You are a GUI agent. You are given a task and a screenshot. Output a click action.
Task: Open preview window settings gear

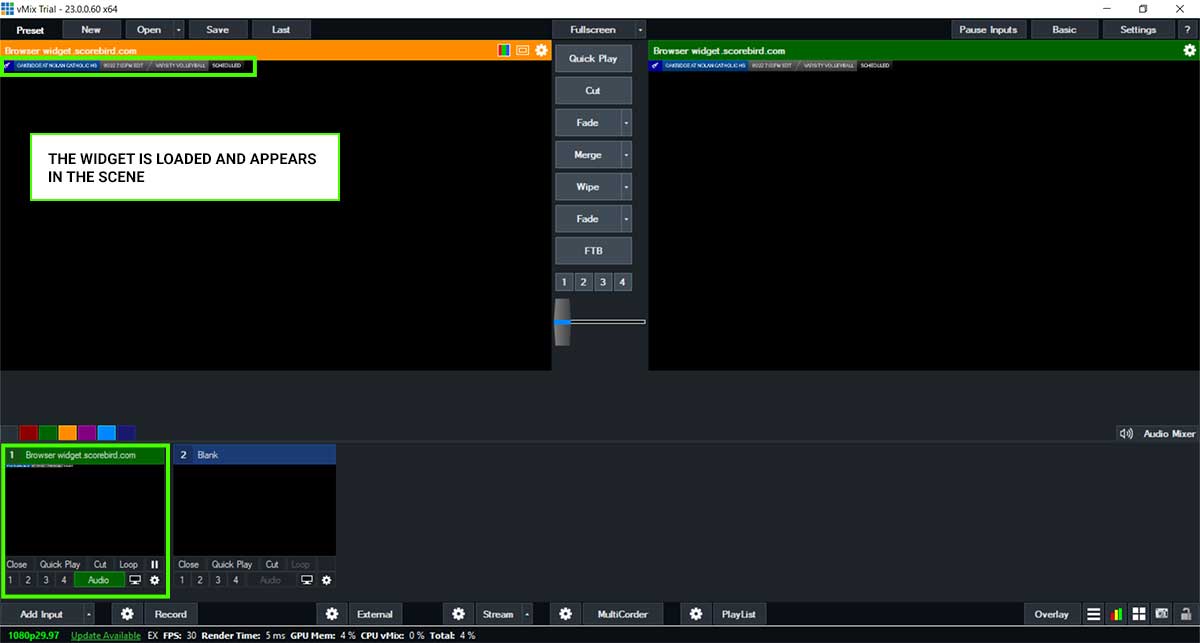pos(542,50)
